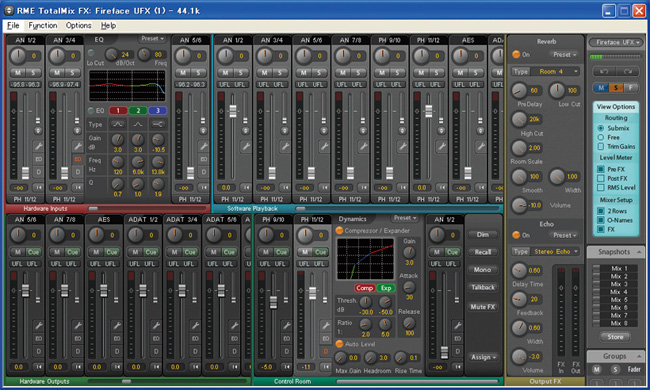
Task: Collapse the Groups panel
Action: pyautogui.click(x=640, y=356)
